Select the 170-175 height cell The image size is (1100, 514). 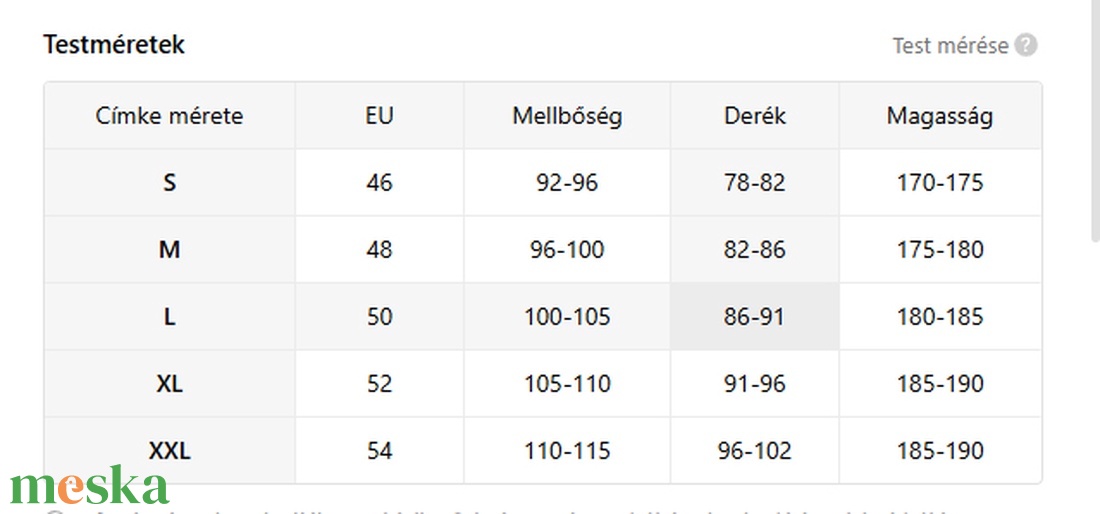tap(940, 183)
